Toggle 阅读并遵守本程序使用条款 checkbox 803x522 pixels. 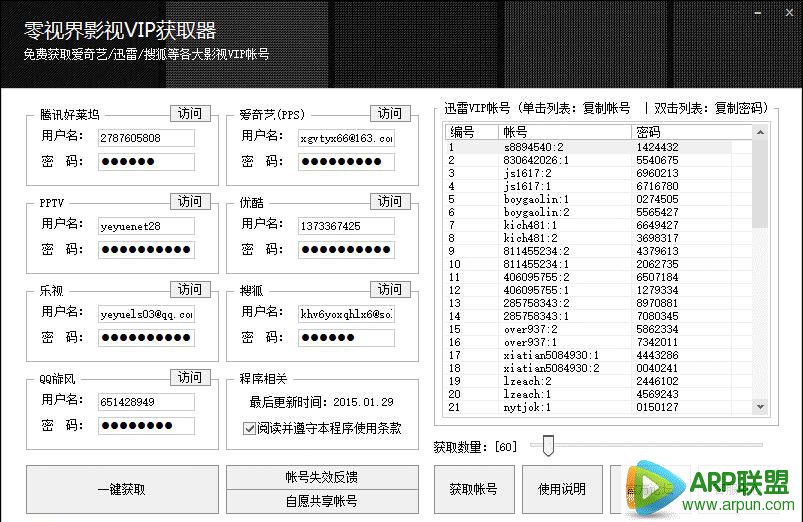(x=249, y=428)
